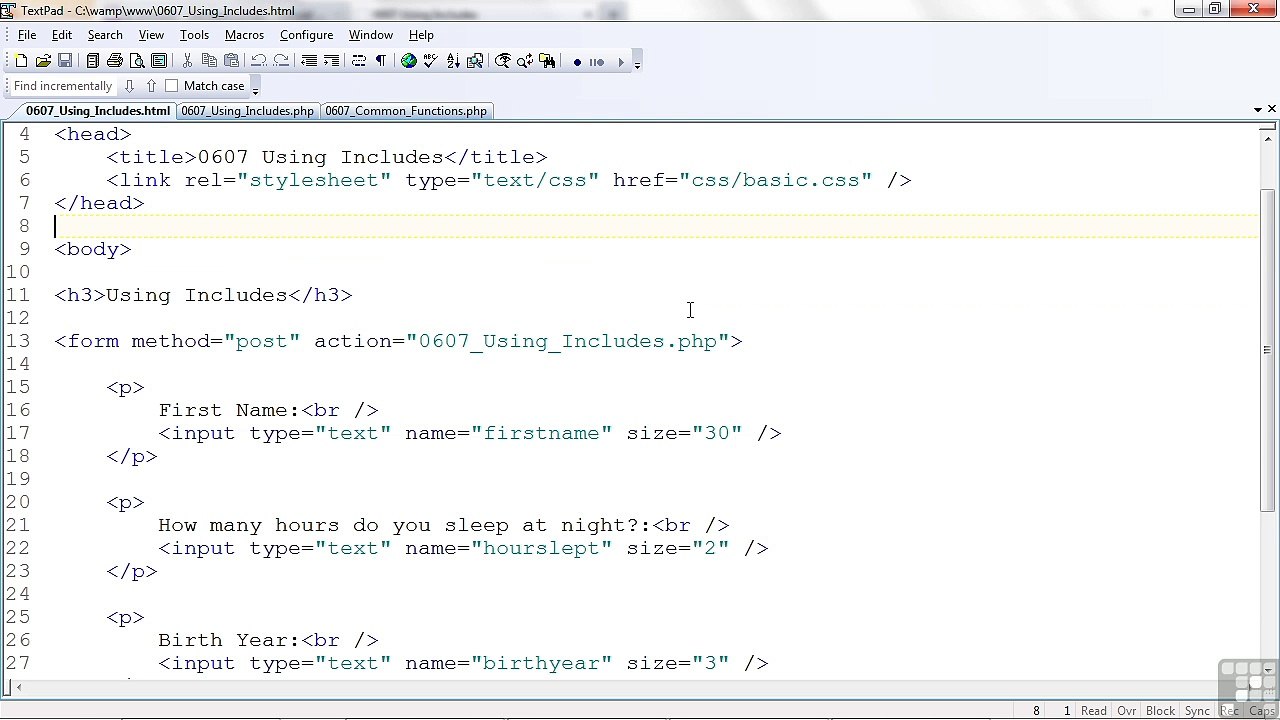Open the Edit menu
This screenshot has width=1280, height=720.
pyautogui.click(x=62, y=35)
